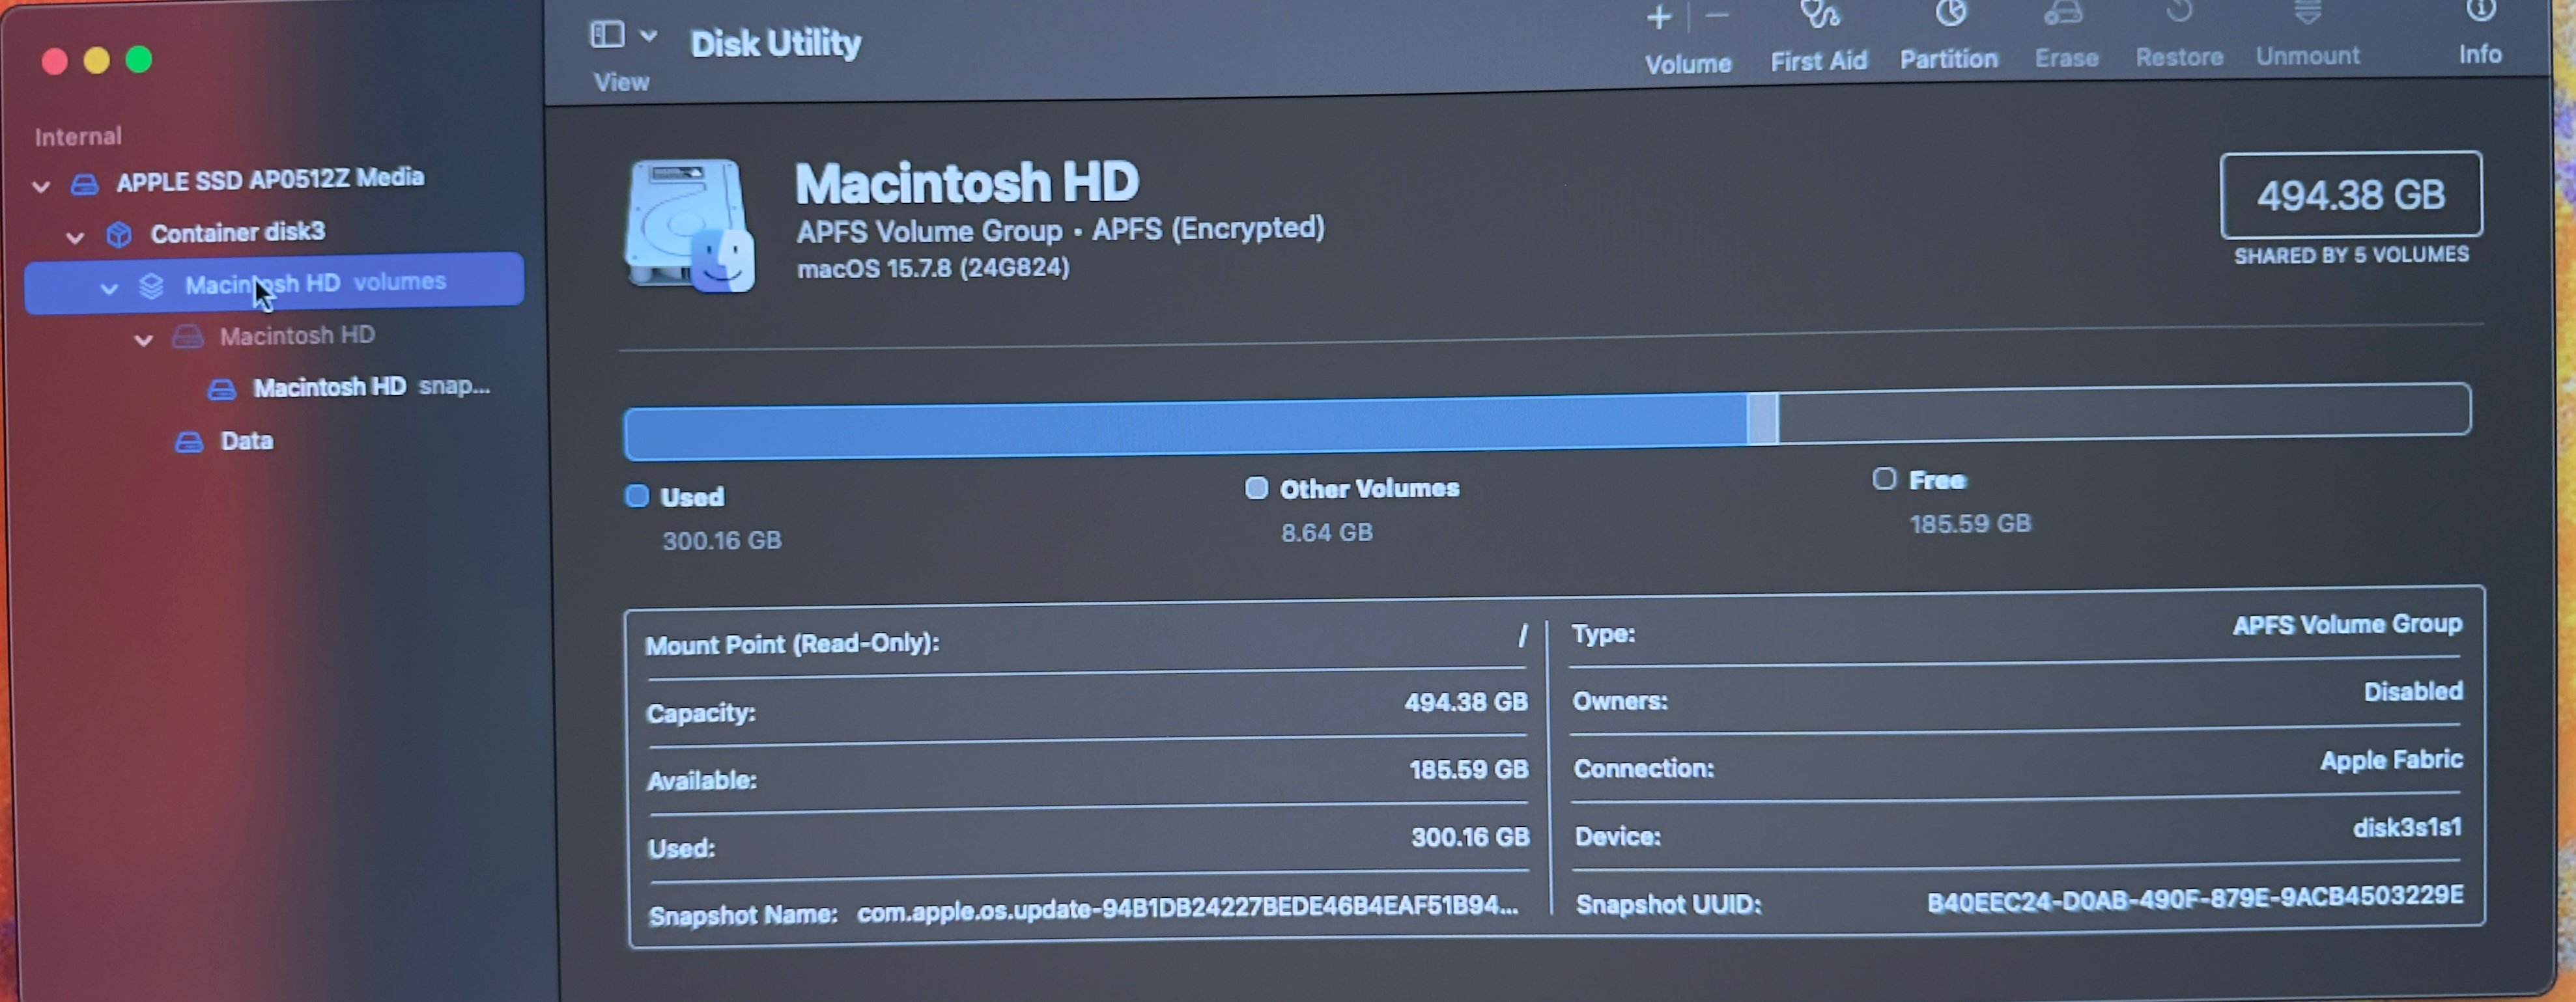Click the 494.38 GB capacity box
Image resolution: width=2576 pixels, height=1002 pixels.
point(2351,195)
